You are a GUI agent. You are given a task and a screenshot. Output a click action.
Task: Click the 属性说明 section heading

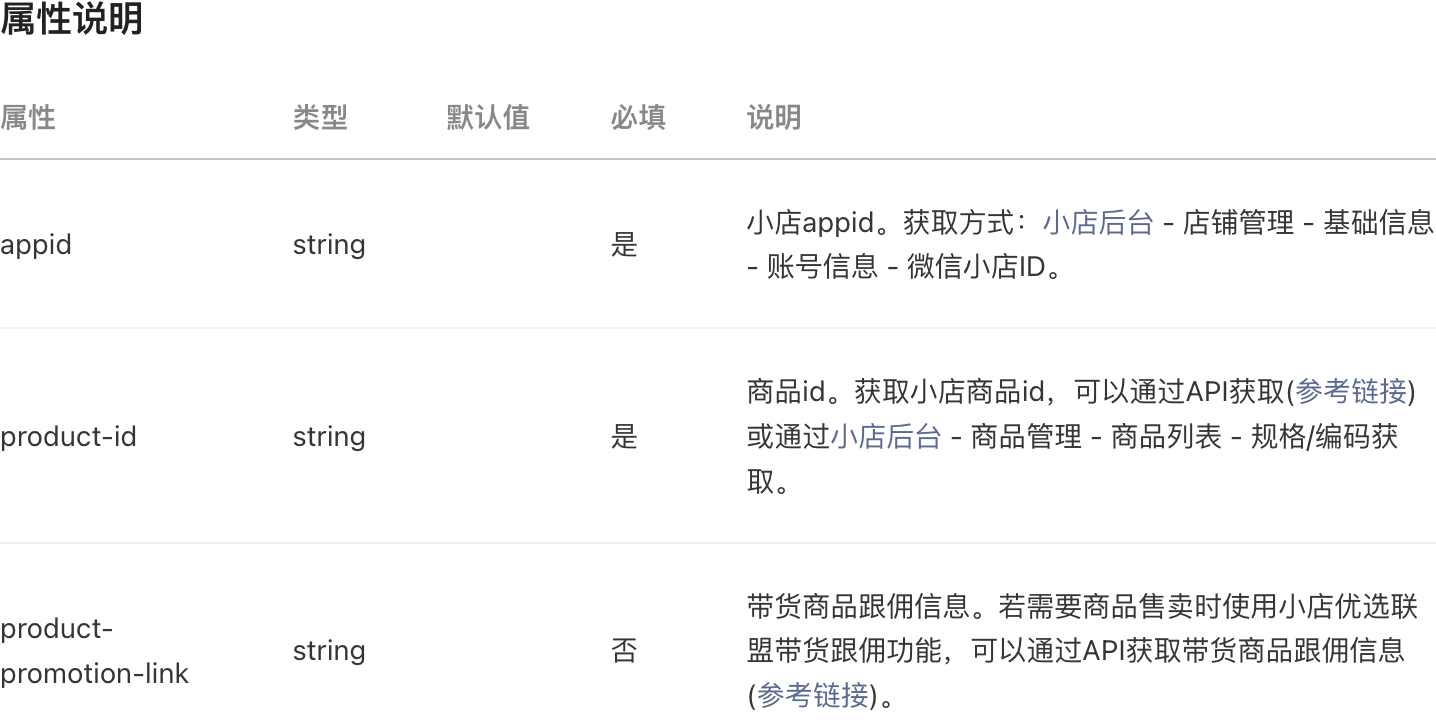(72, 18)
